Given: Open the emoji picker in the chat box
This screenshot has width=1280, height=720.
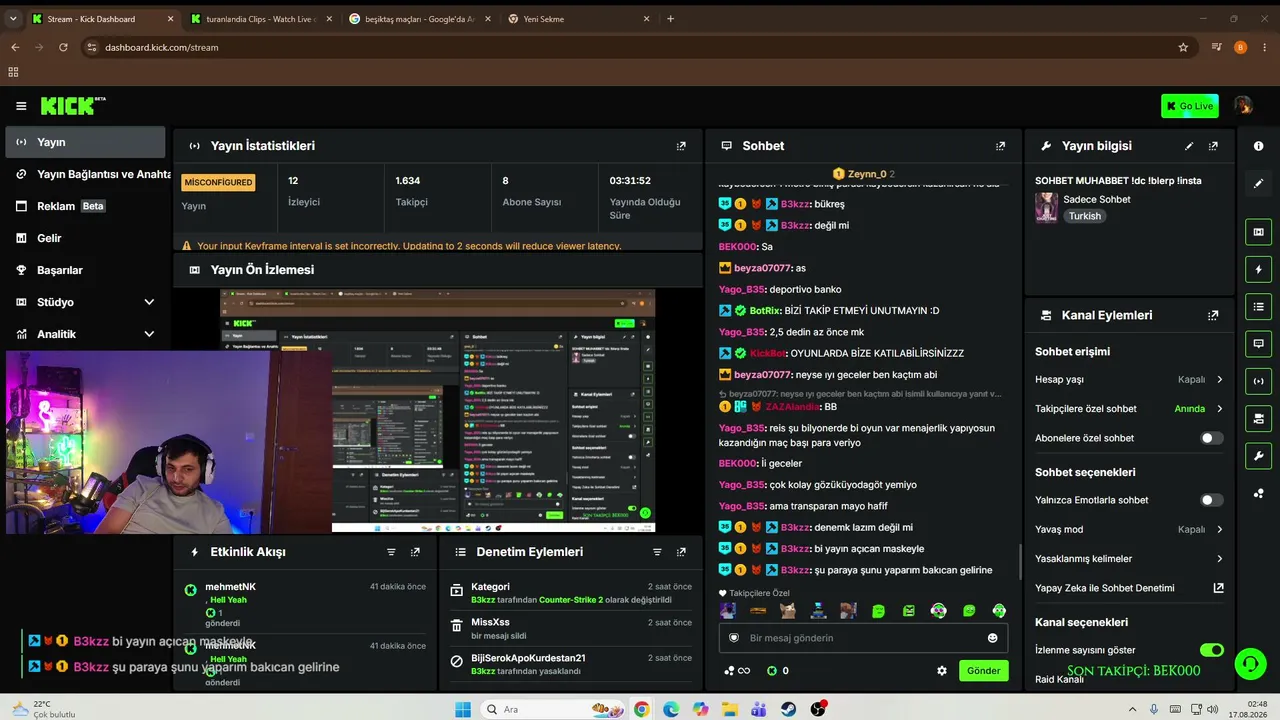Looking at the screenshot, I should (992, 638).
